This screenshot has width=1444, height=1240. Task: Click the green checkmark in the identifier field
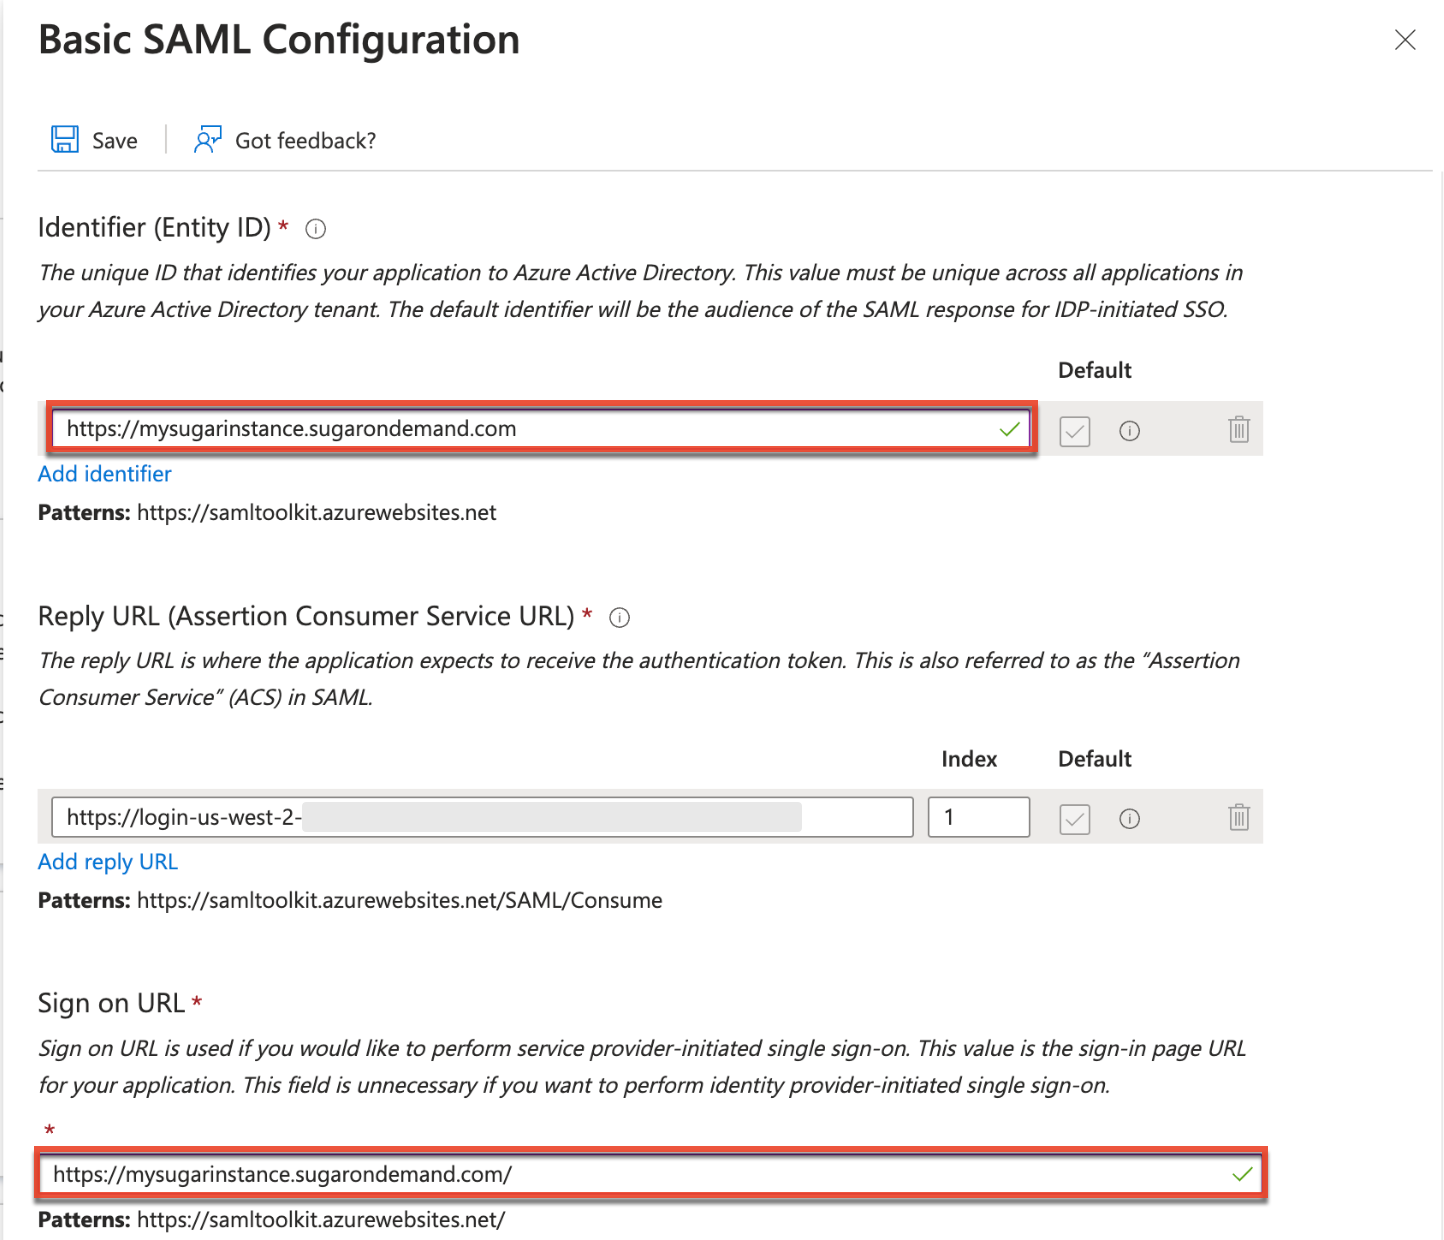coord(1008,428)
